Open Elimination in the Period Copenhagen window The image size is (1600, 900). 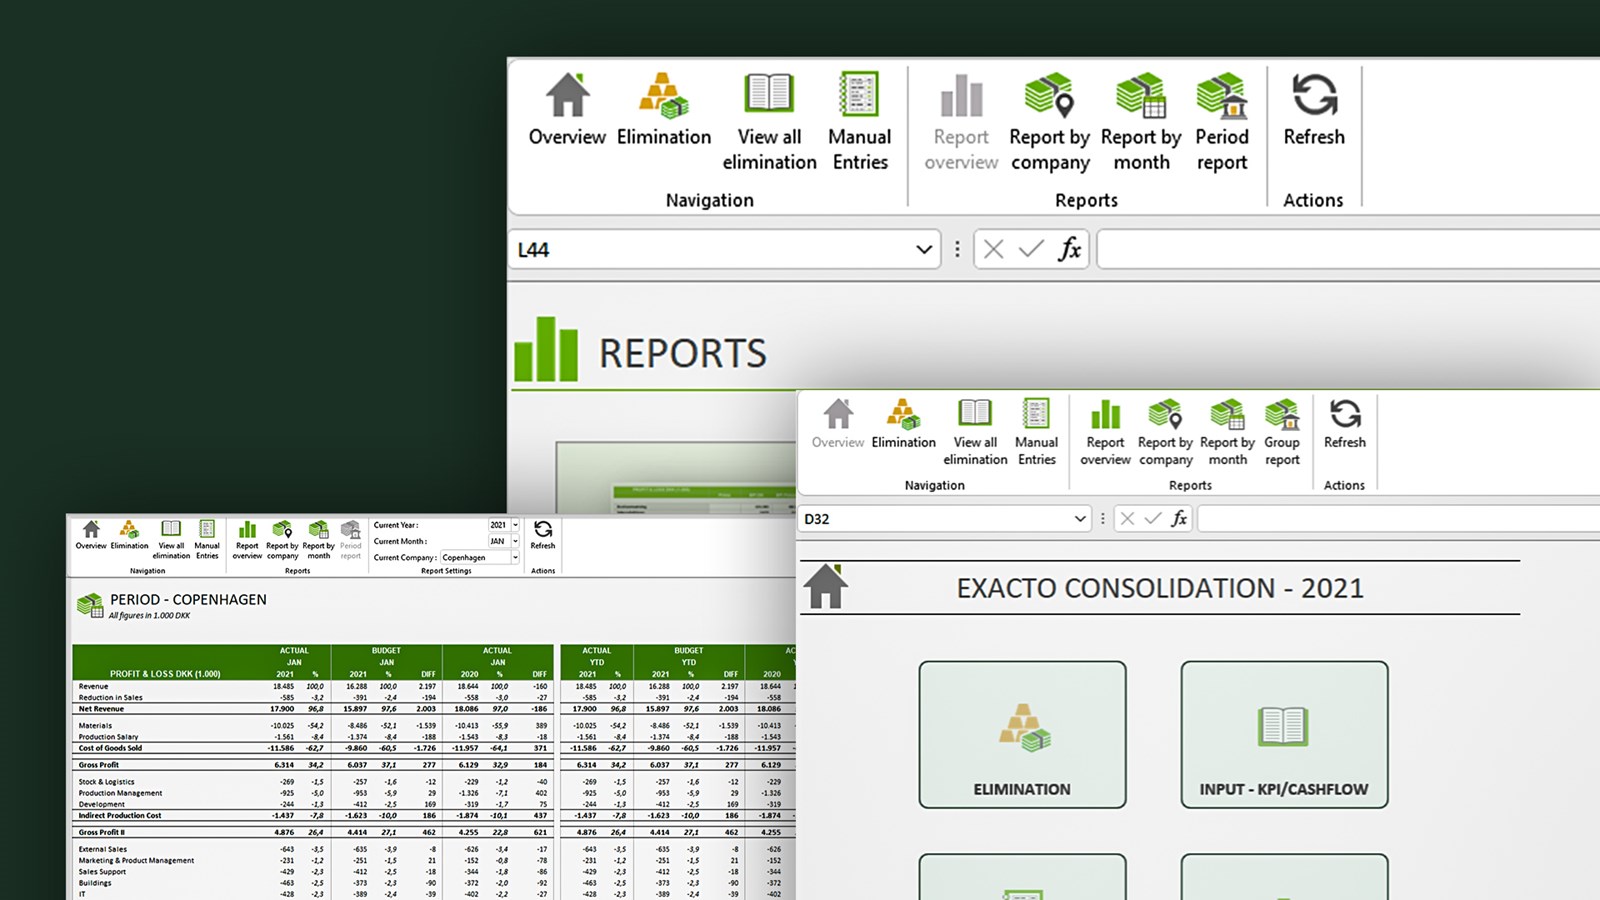pos(129,535)
